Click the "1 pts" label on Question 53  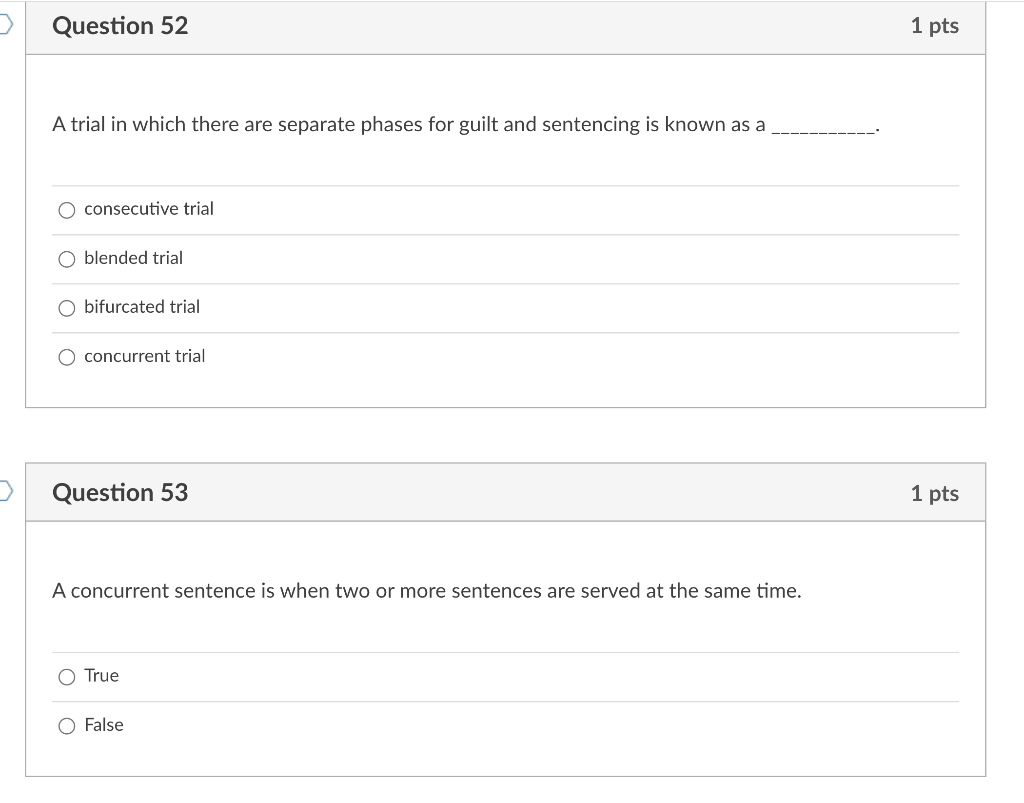[937, 492]
